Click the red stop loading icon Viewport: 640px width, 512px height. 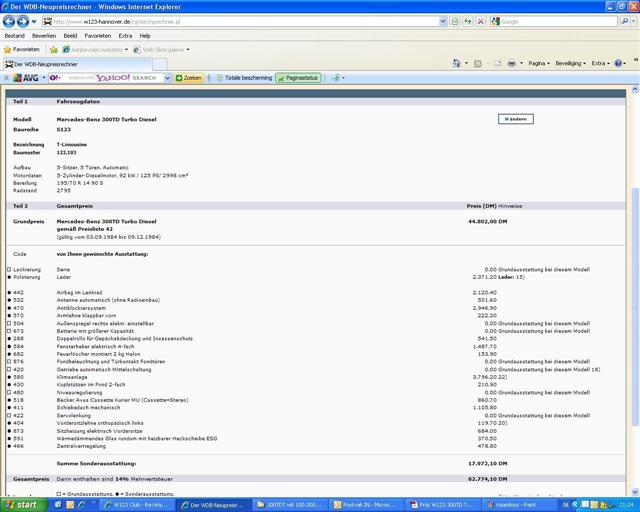coord(481,22)
